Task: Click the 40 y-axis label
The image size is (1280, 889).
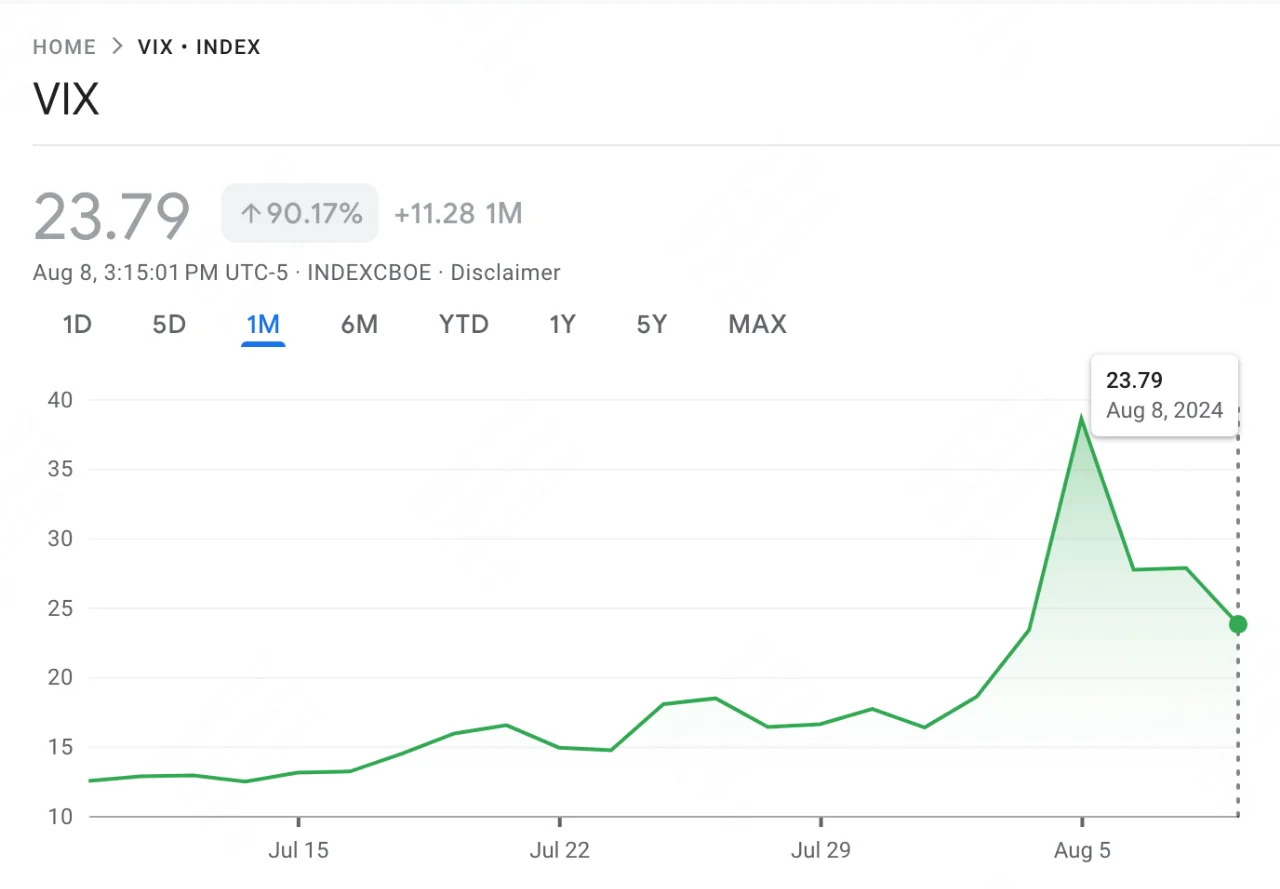Action: tap(60, 400)
